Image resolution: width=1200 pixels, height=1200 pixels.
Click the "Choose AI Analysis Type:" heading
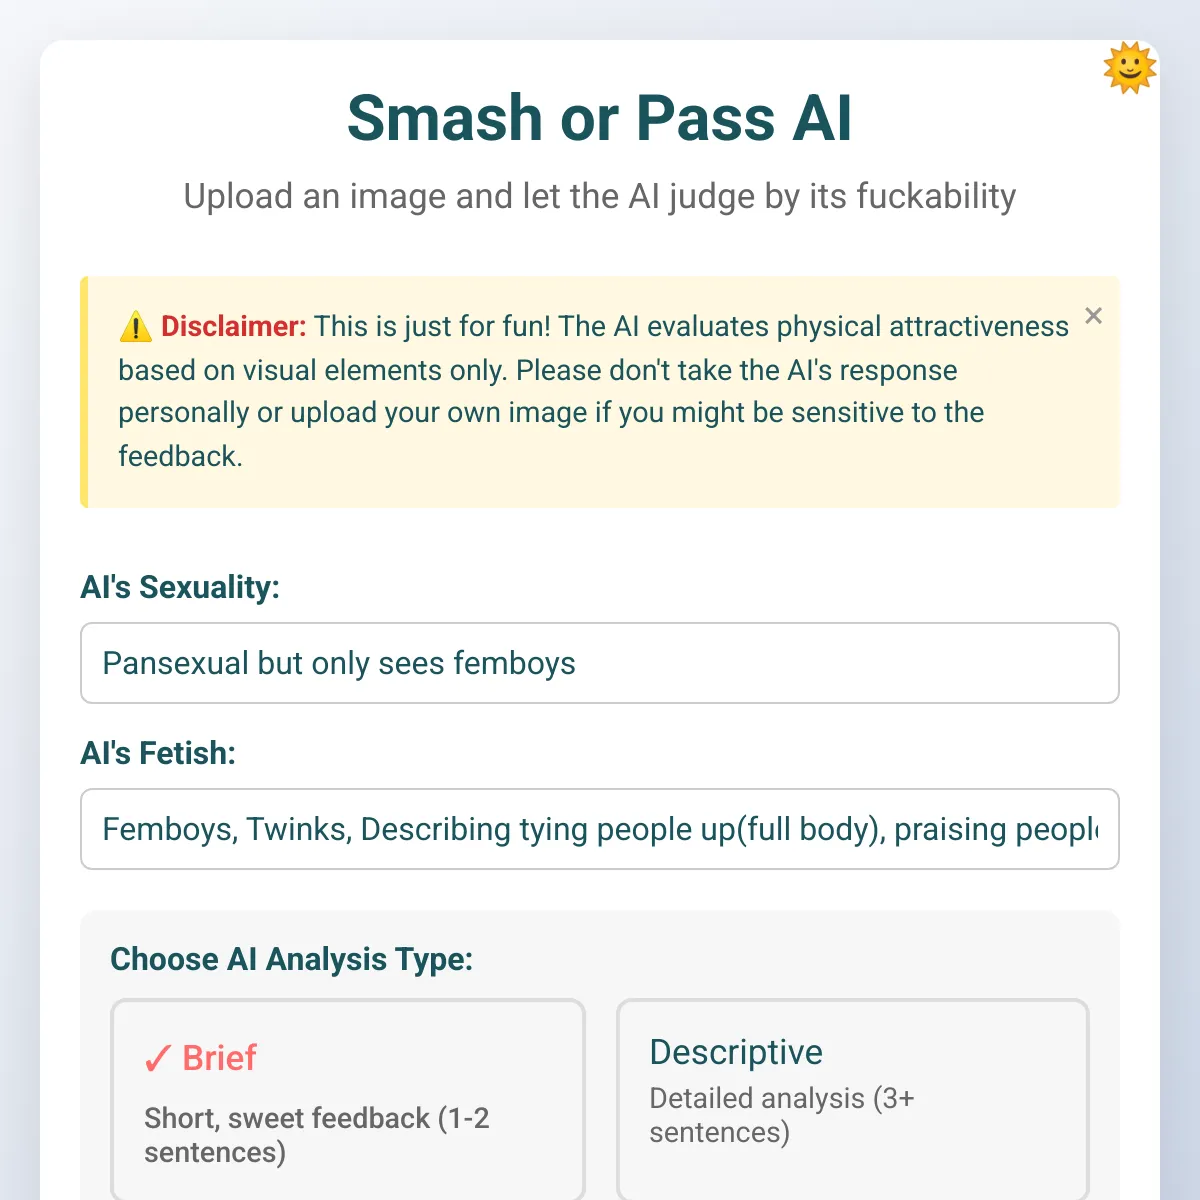coord(291,959)
